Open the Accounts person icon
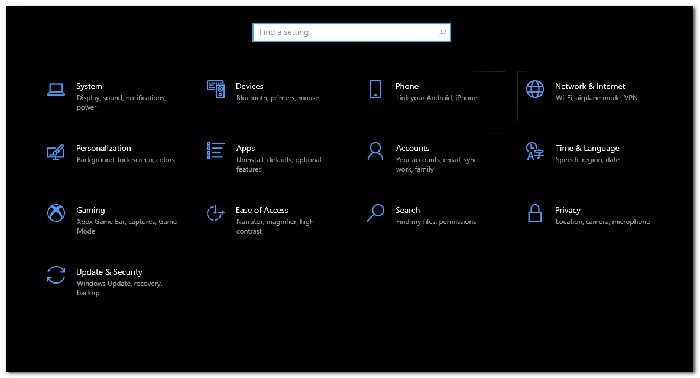700x378 pixels. (x=375, y=151)
